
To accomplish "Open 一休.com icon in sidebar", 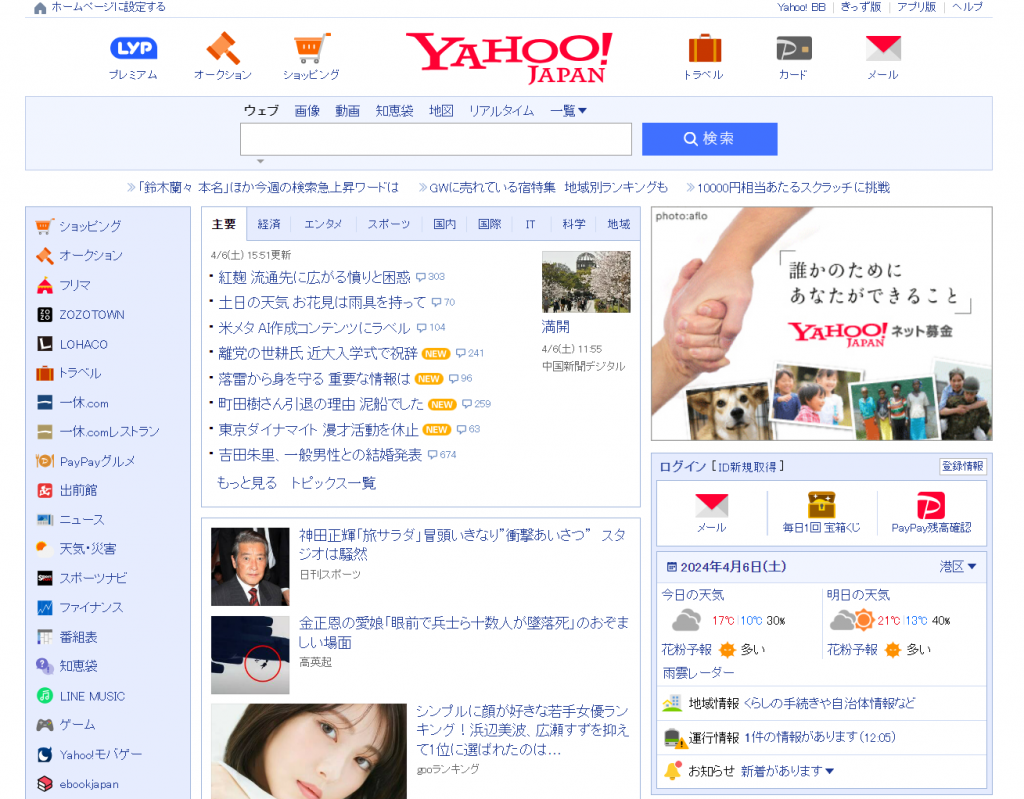I will pos(44,402).
